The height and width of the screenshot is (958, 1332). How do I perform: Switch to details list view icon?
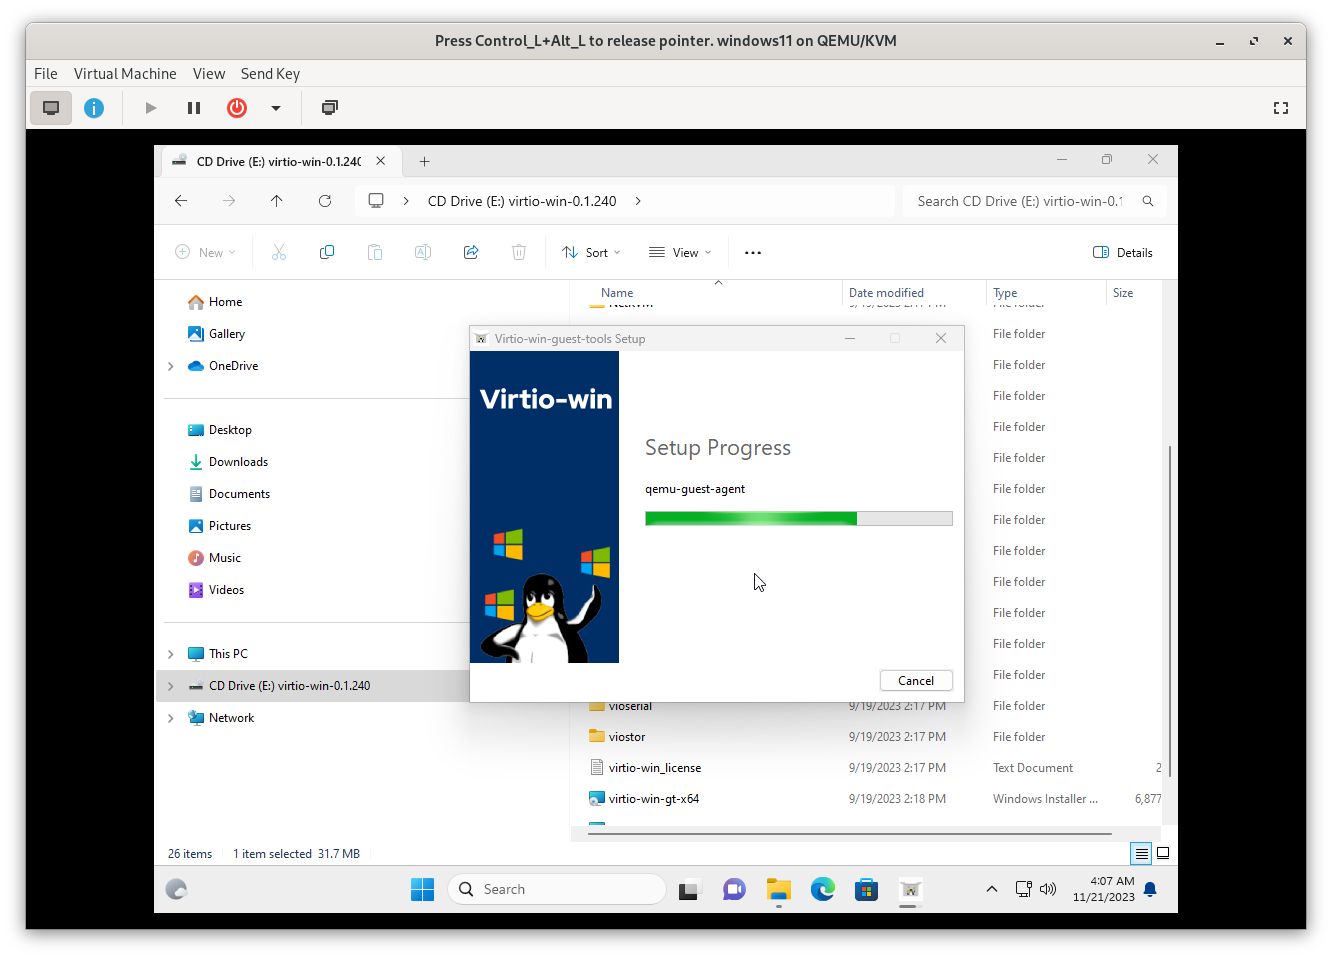pos(1141,854)
